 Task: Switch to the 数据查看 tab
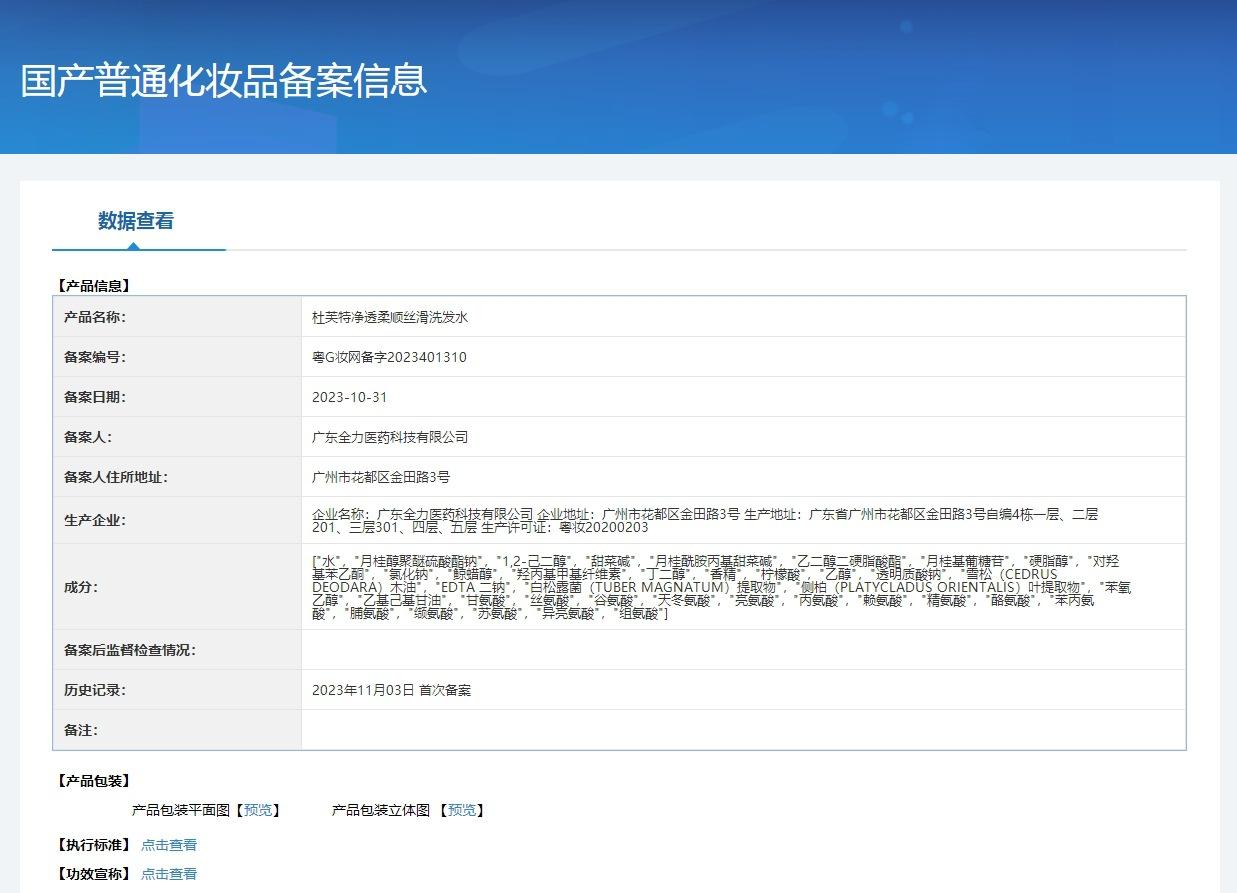coord(136,221)
